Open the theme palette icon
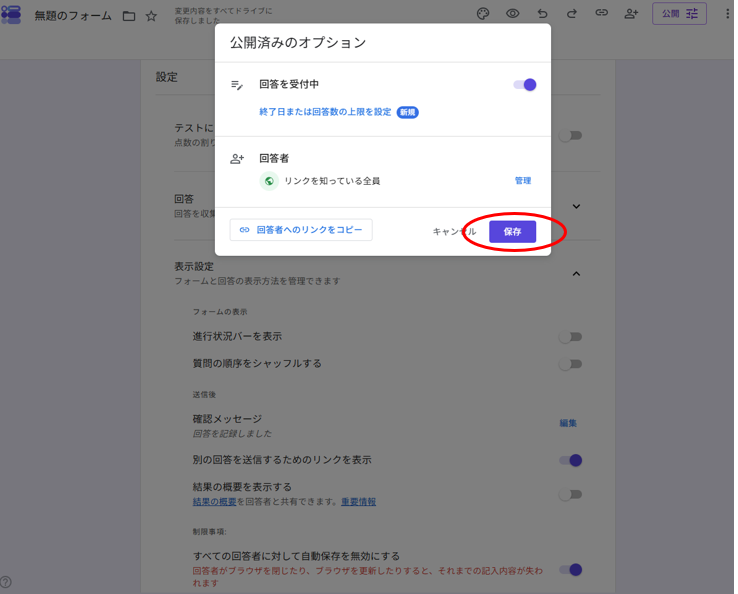Image resolution: width=738 pixels, height=594 pixels. click(483, 14)
